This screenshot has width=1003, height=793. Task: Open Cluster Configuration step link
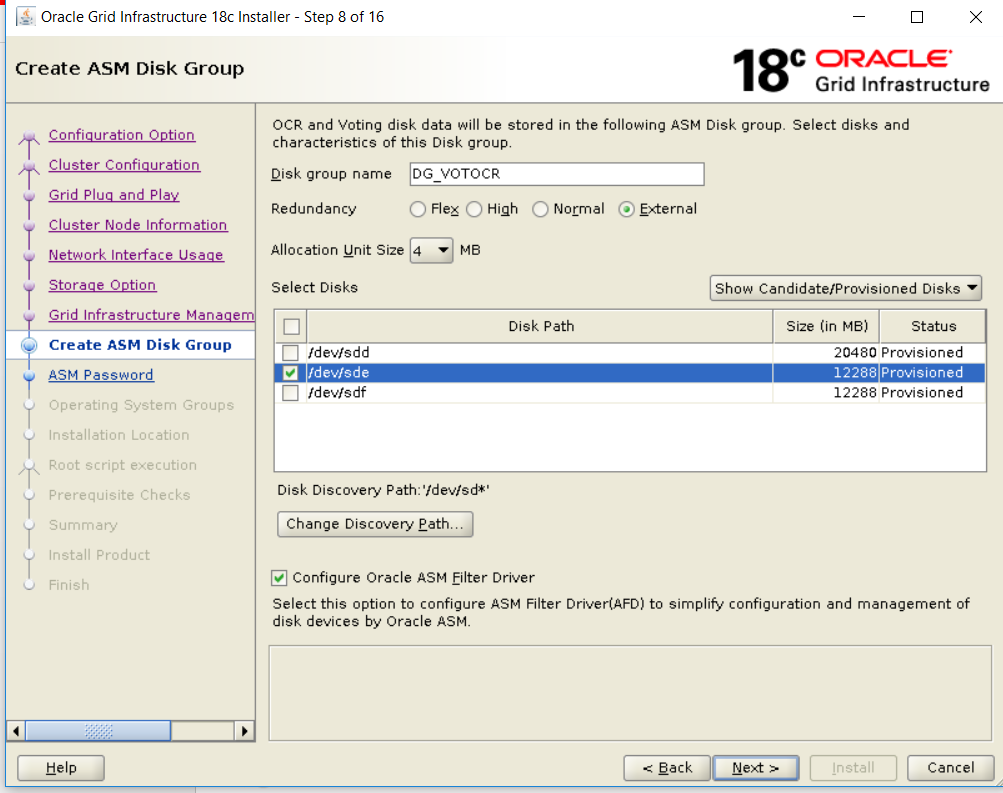(124, 165)
